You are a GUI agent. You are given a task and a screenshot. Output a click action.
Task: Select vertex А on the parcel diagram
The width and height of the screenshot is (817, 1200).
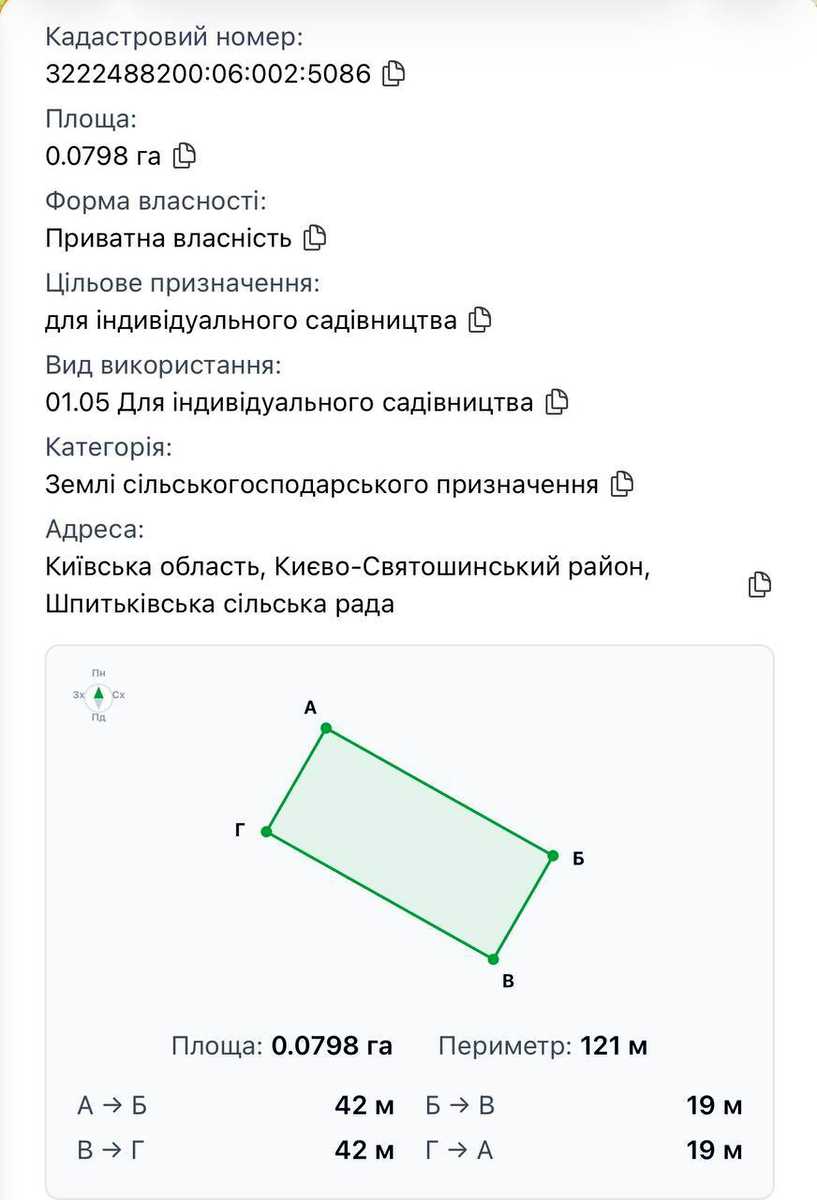326,728
